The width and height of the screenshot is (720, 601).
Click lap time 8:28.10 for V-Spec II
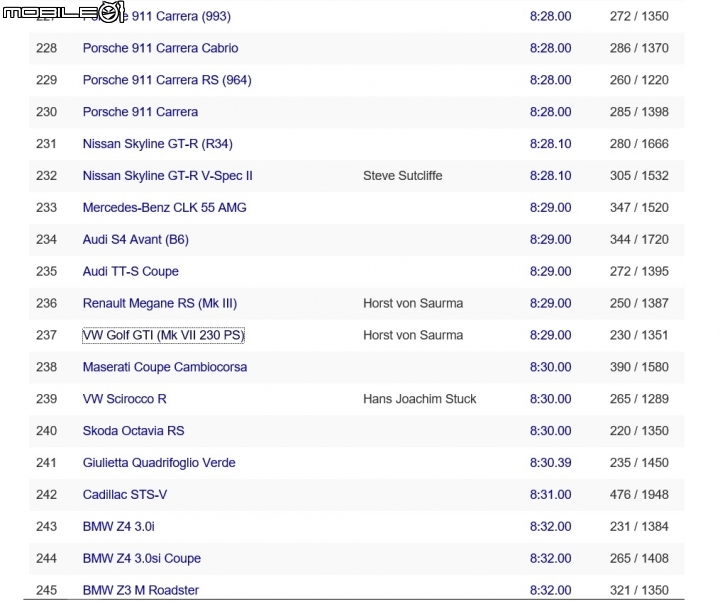551,176
